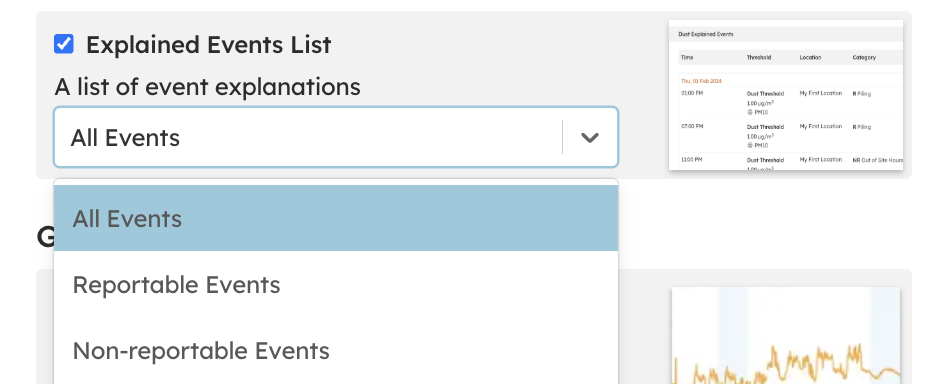Click the 'A list of event explanations' description
This screenshot has width=940, height=384.
[207, 87]
